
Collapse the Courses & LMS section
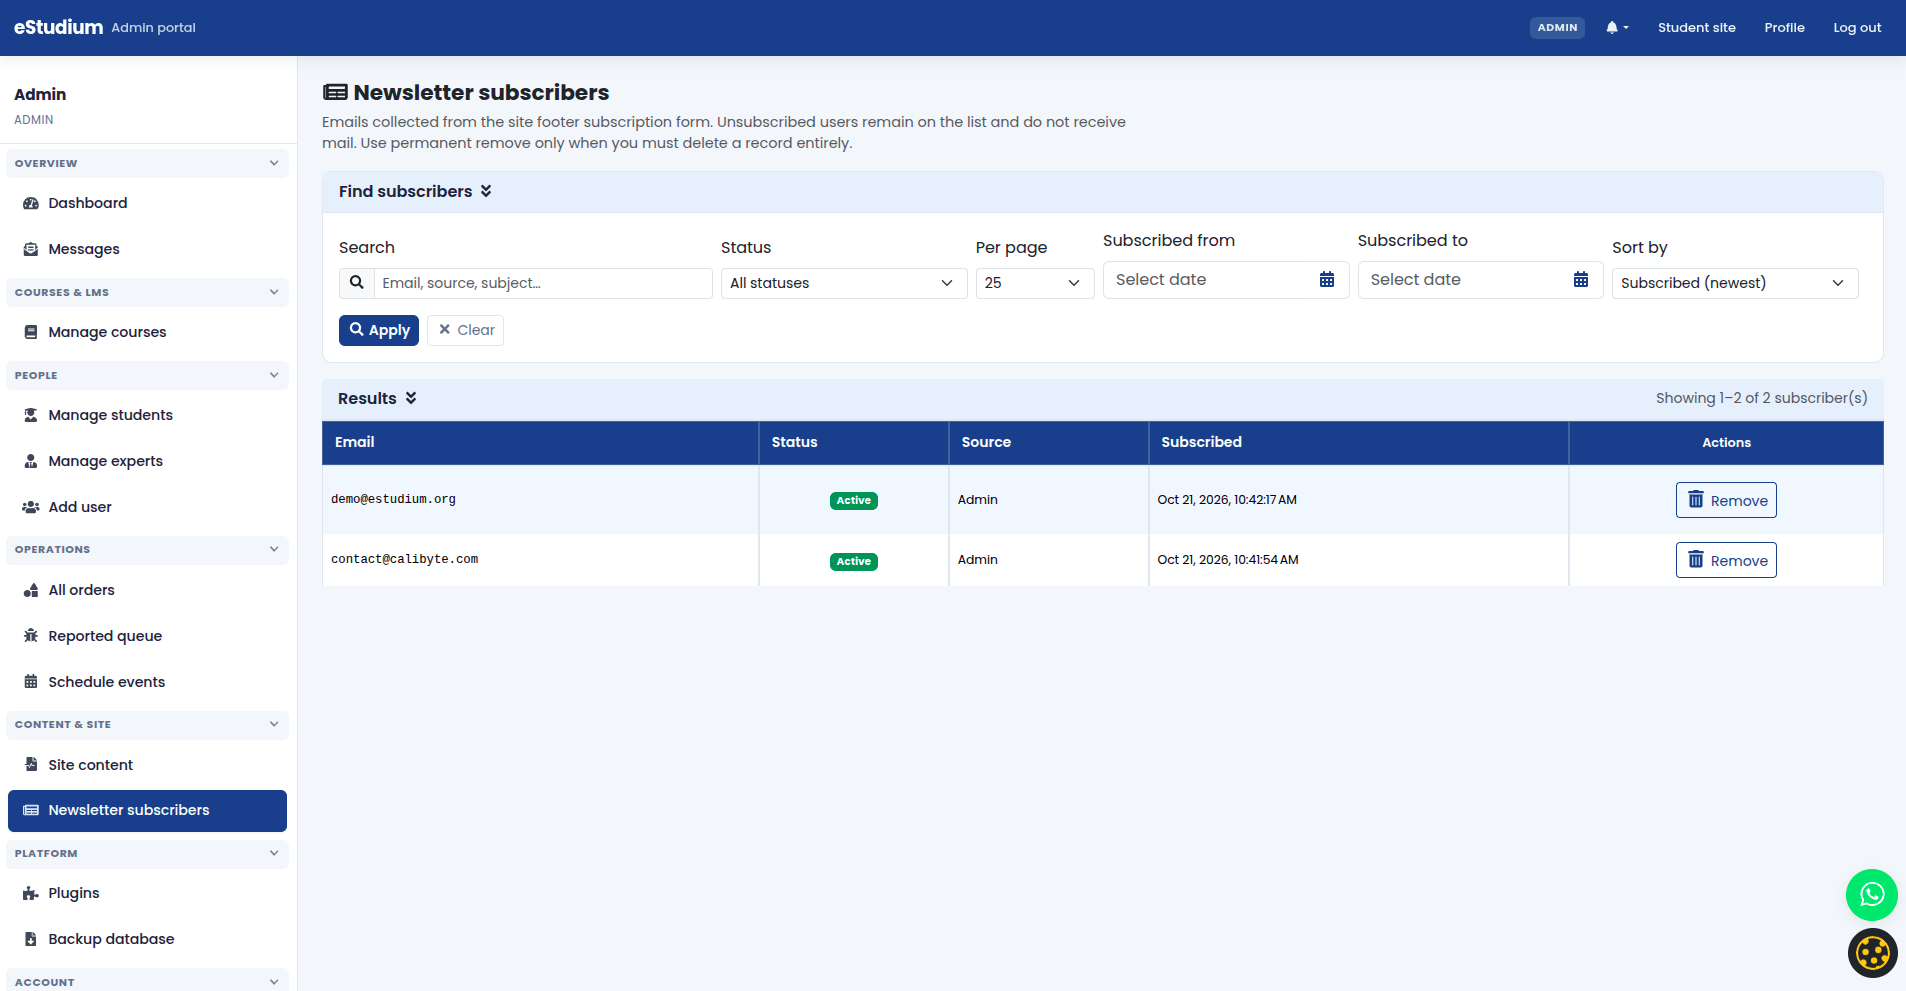pos(147,292)
